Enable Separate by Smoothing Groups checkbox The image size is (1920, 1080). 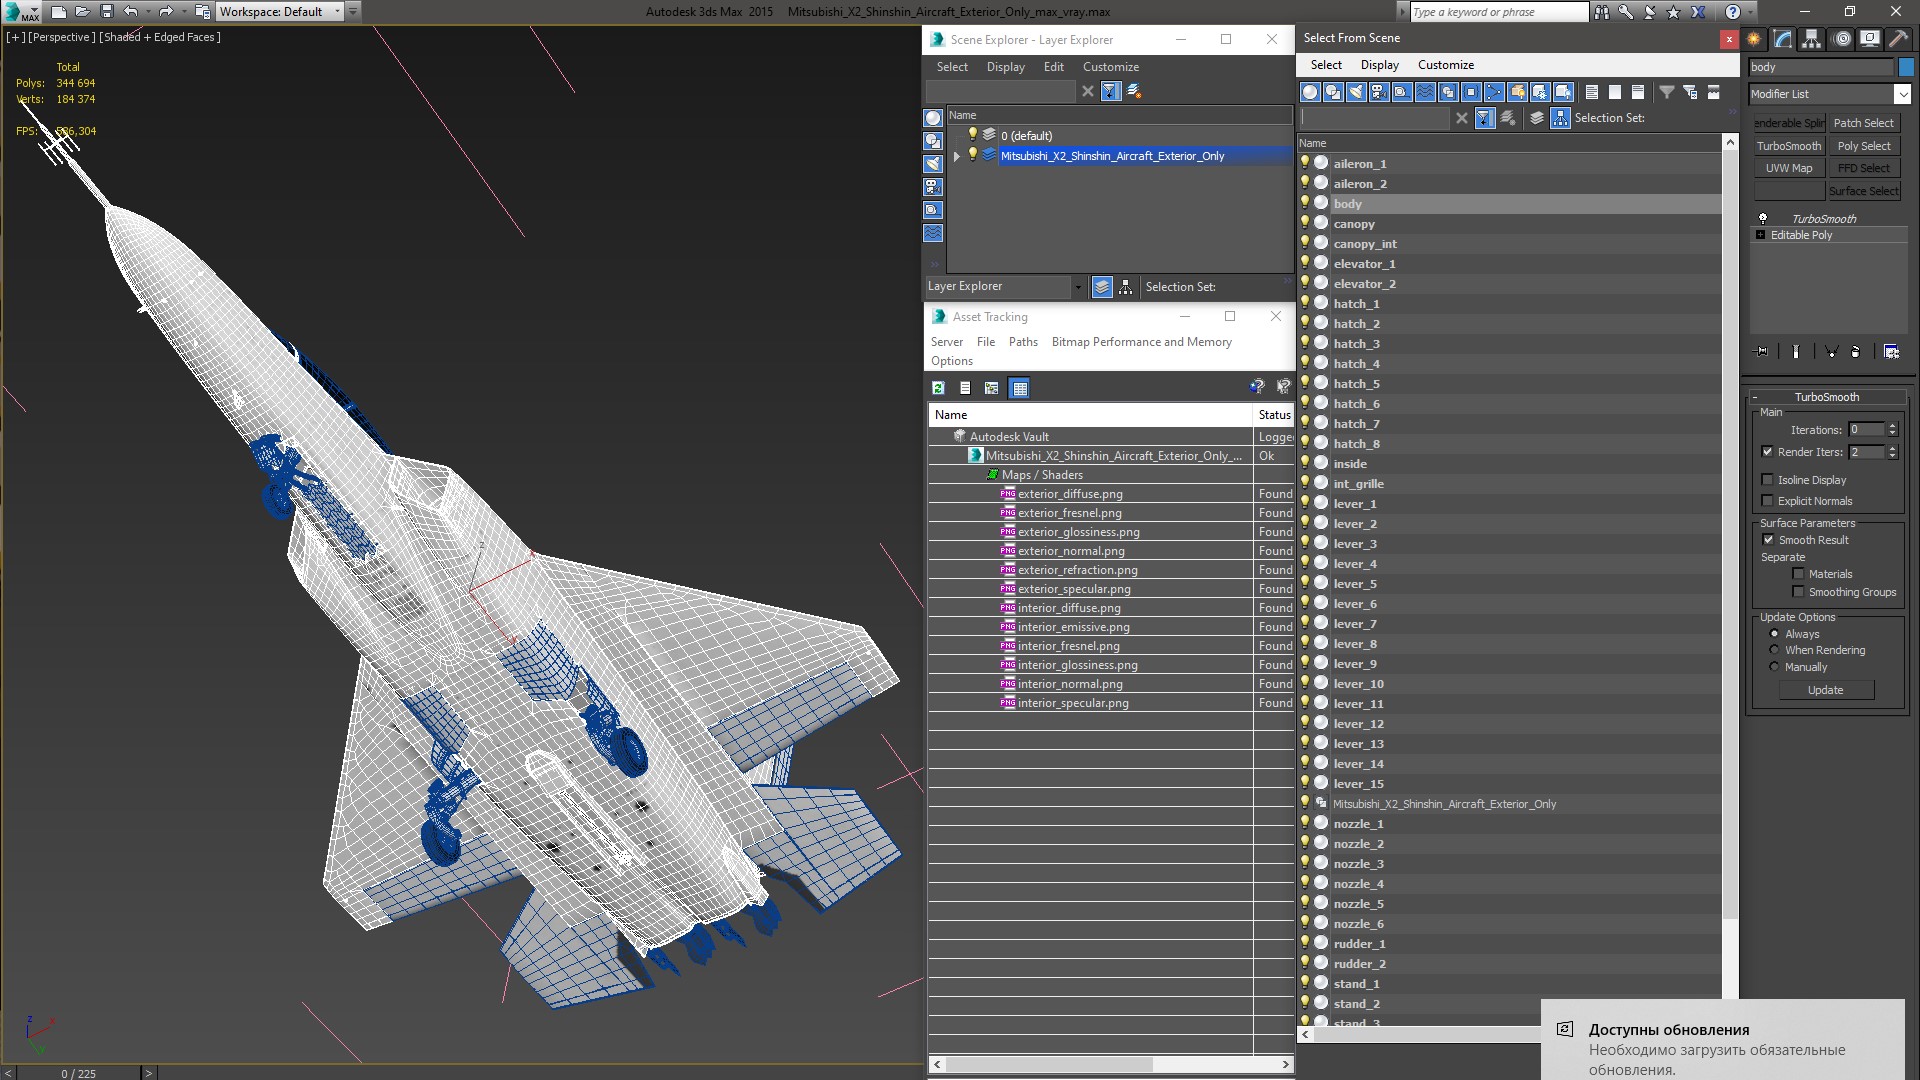click(x=1798, y=592)
